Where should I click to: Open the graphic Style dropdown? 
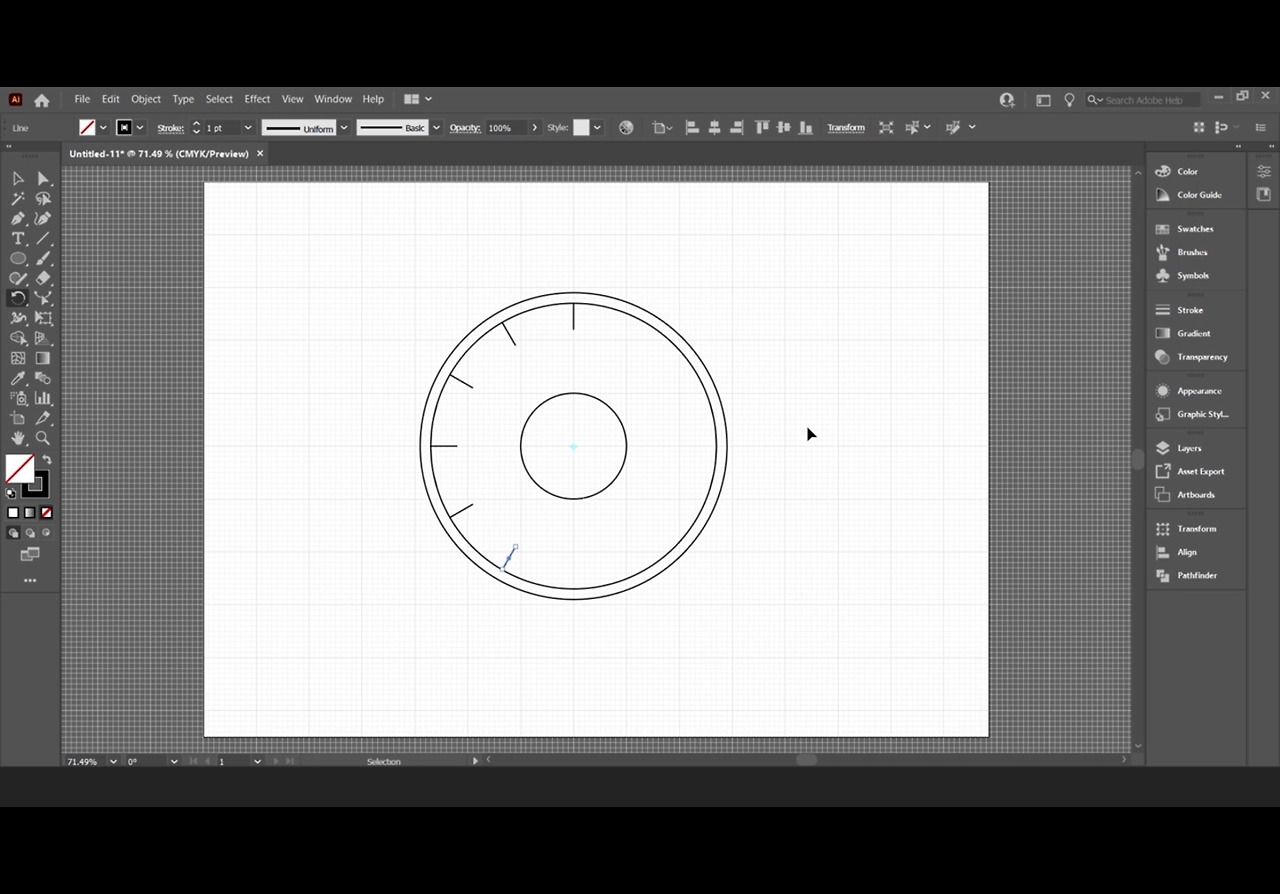(598, 128)
